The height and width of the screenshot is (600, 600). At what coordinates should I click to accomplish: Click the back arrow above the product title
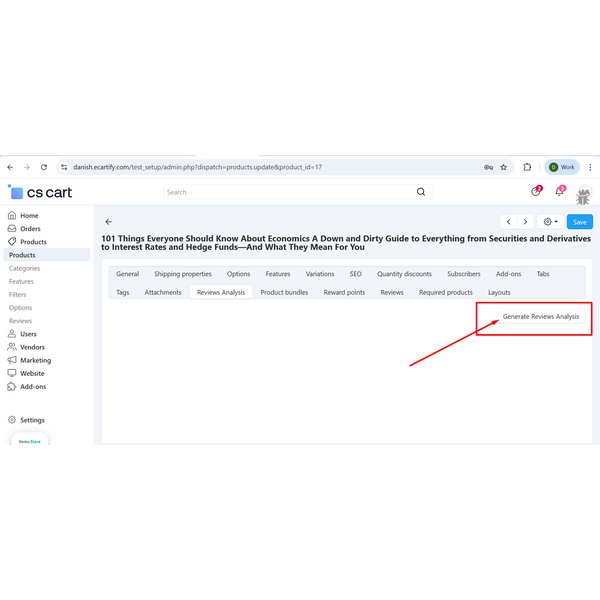click(109, 222)
